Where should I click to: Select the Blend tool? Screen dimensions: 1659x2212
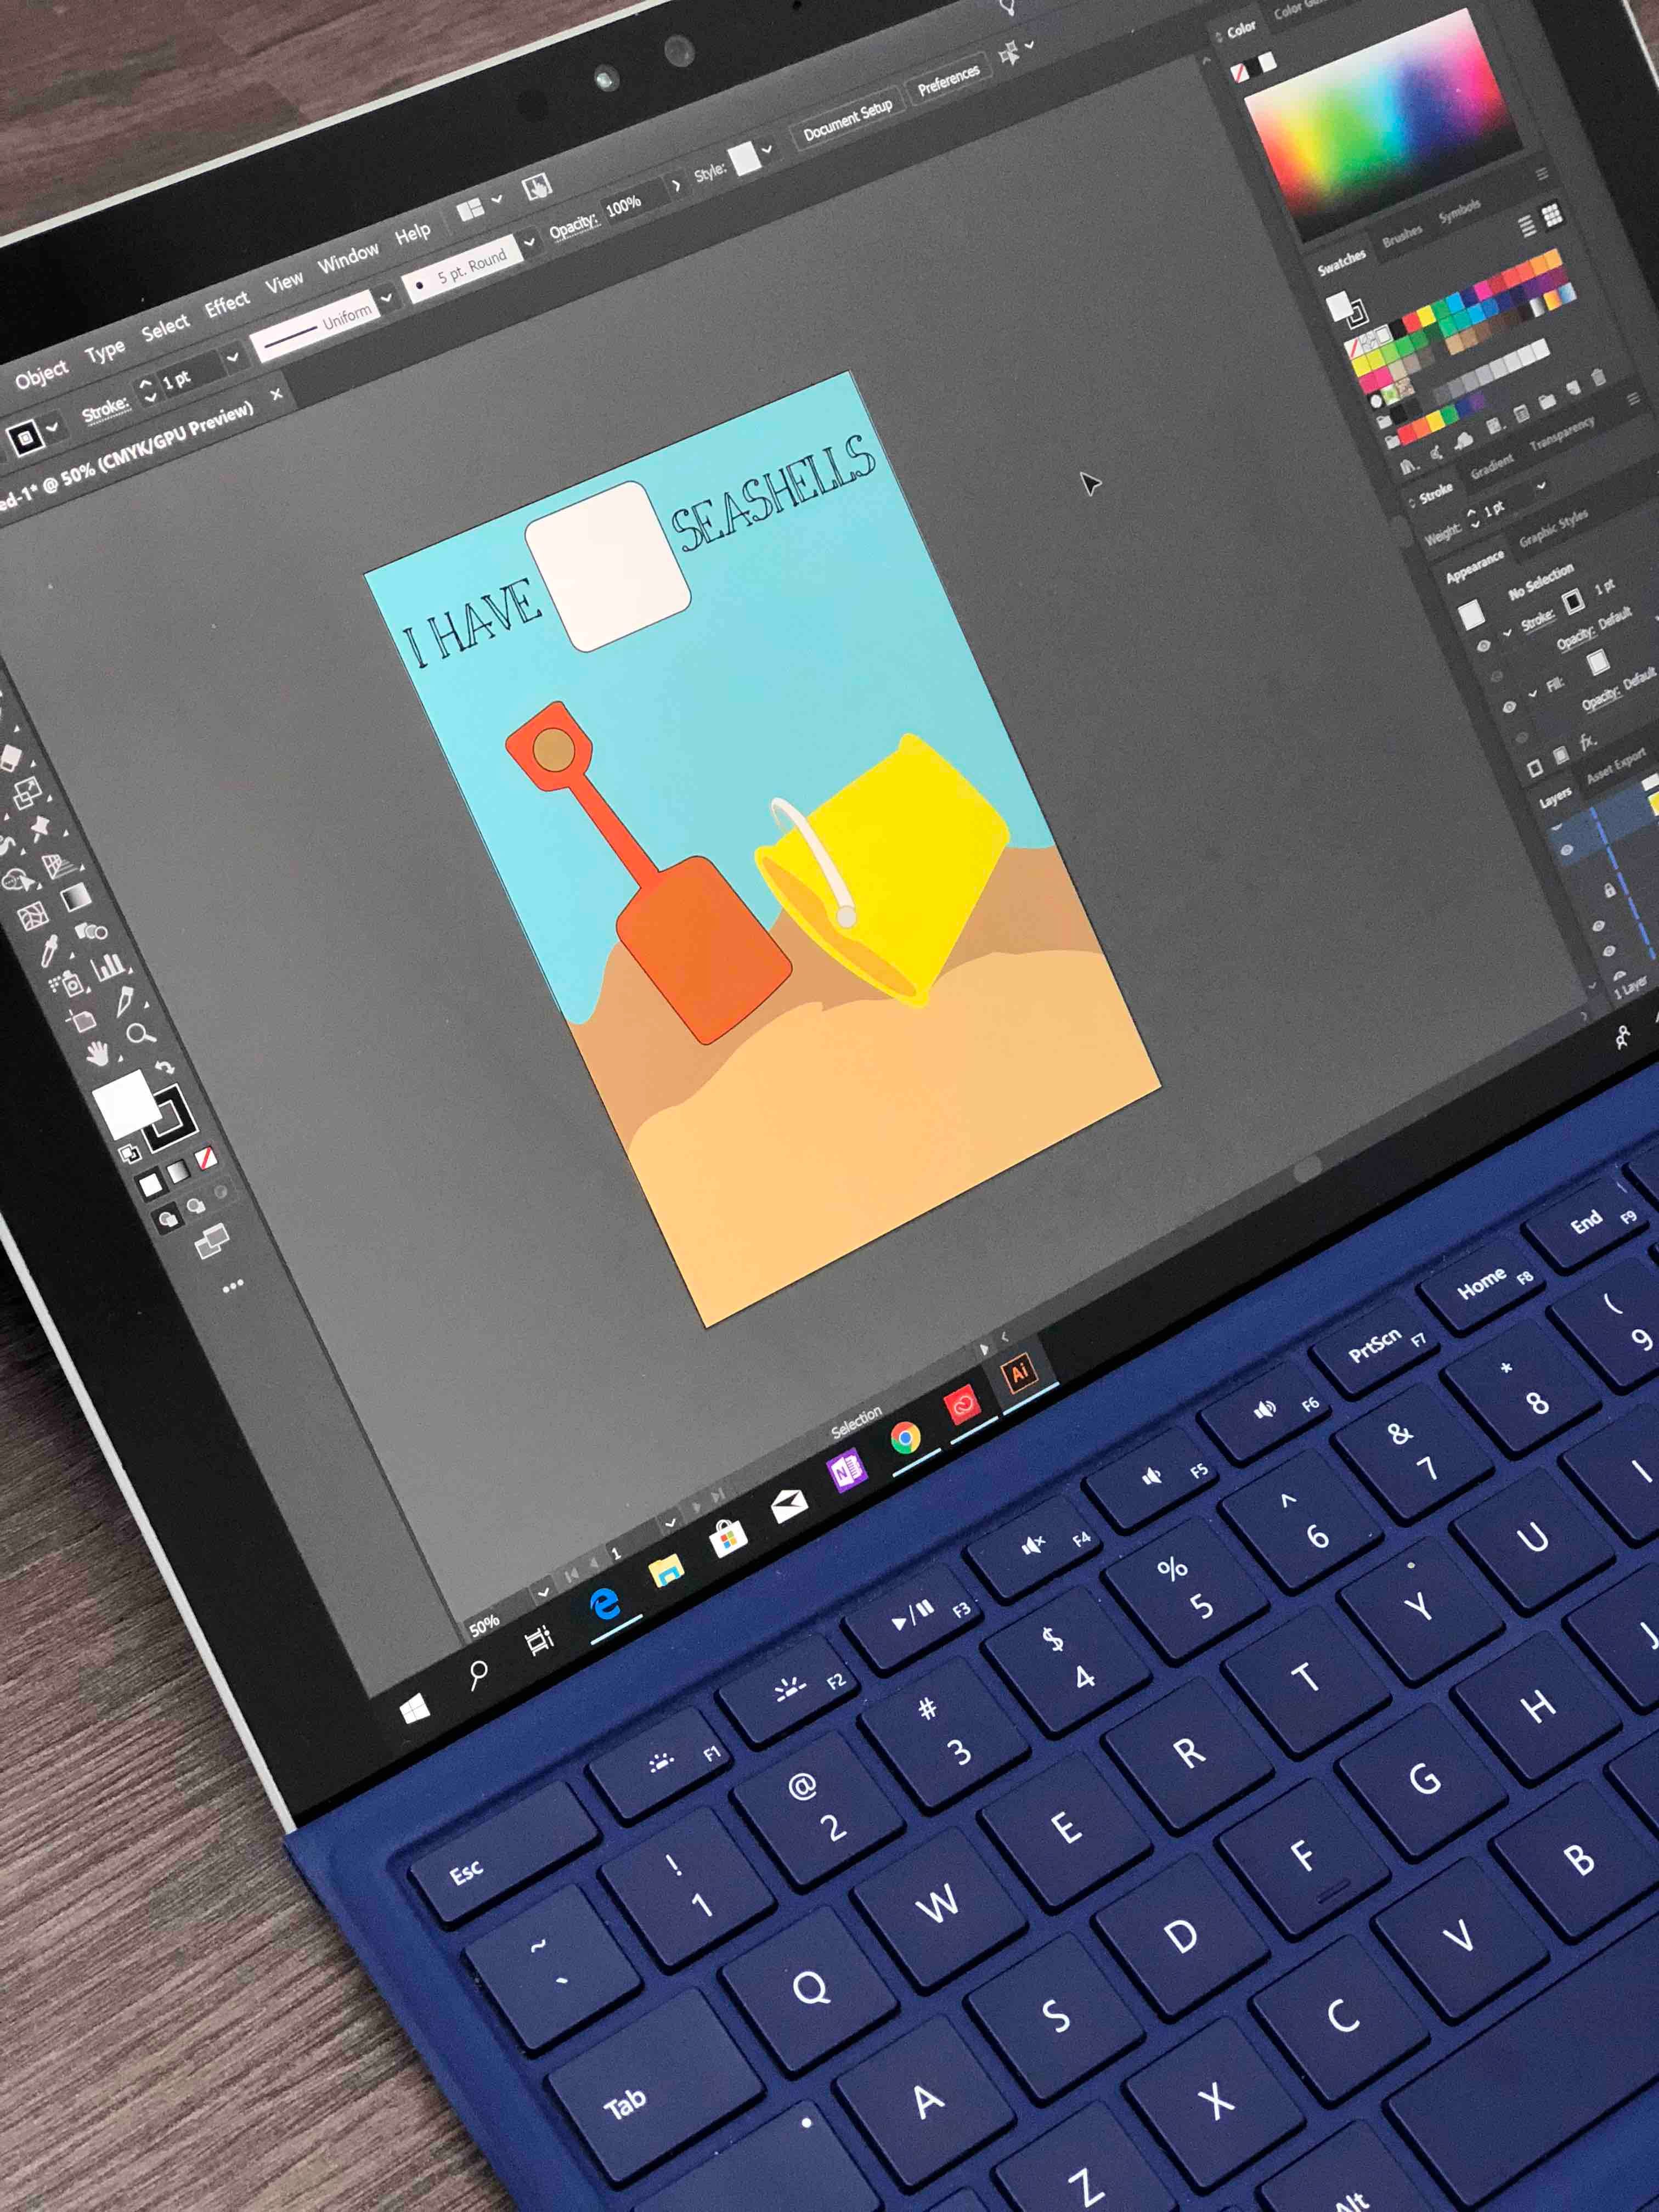pyautogui.click(x=93, y=931)
